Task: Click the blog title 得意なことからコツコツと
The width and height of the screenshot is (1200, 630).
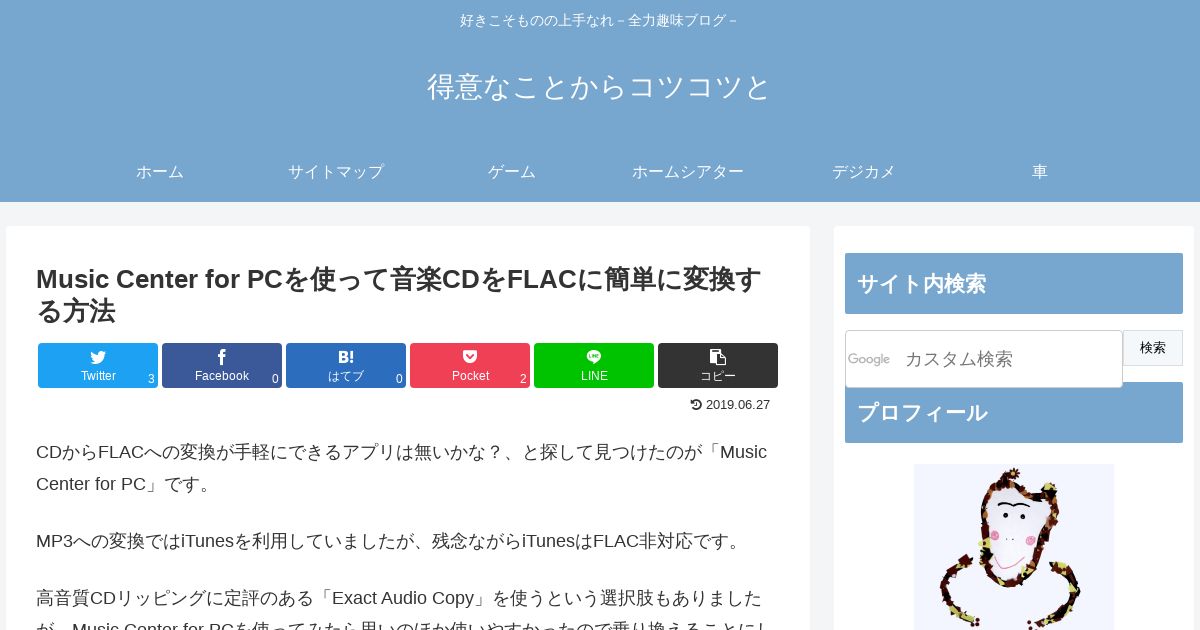Action: (600, 87)
